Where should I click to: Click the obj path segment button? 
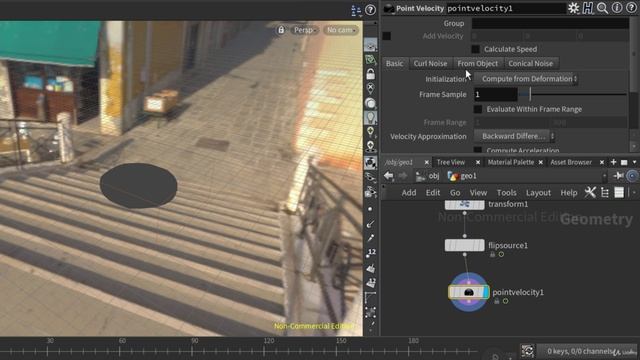[x=433, y=176]
